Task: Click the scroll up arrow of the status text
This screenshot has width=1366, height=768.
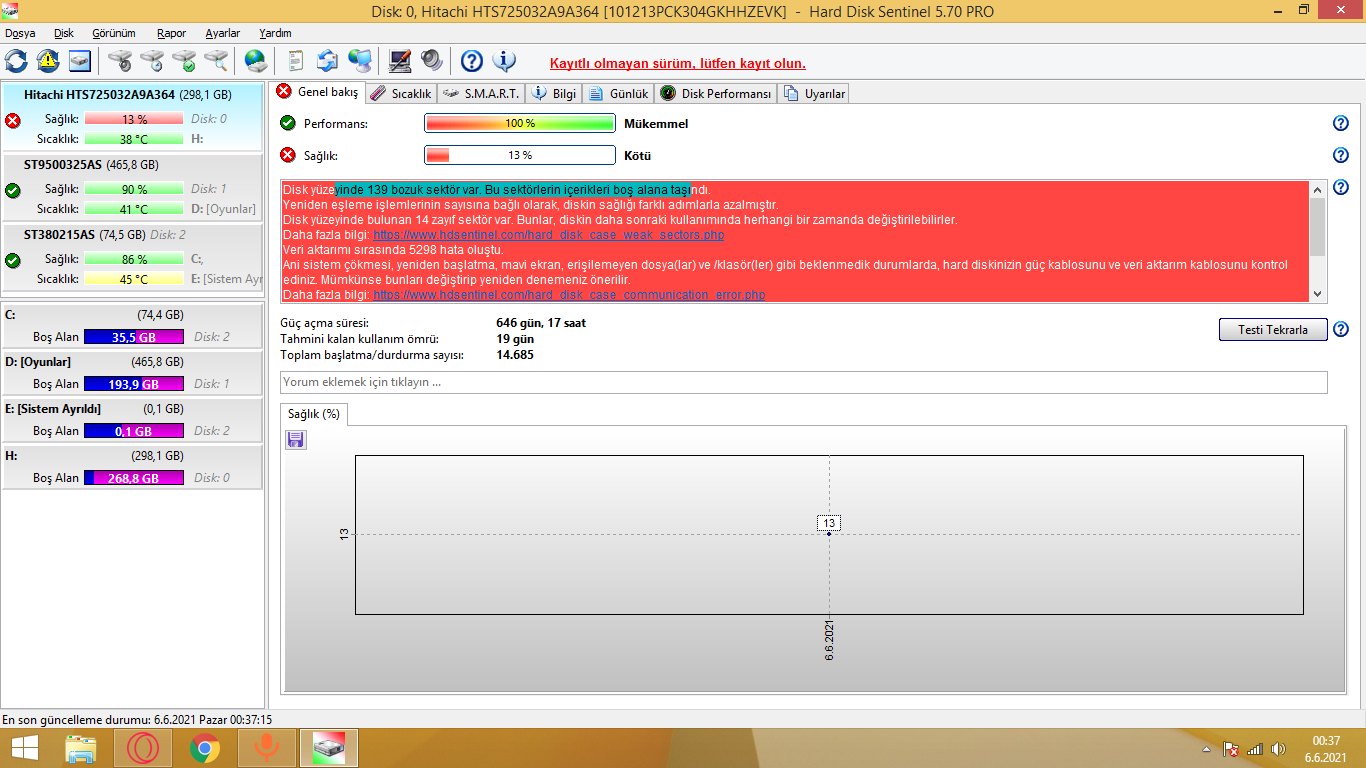Action: click(1317, 189)
